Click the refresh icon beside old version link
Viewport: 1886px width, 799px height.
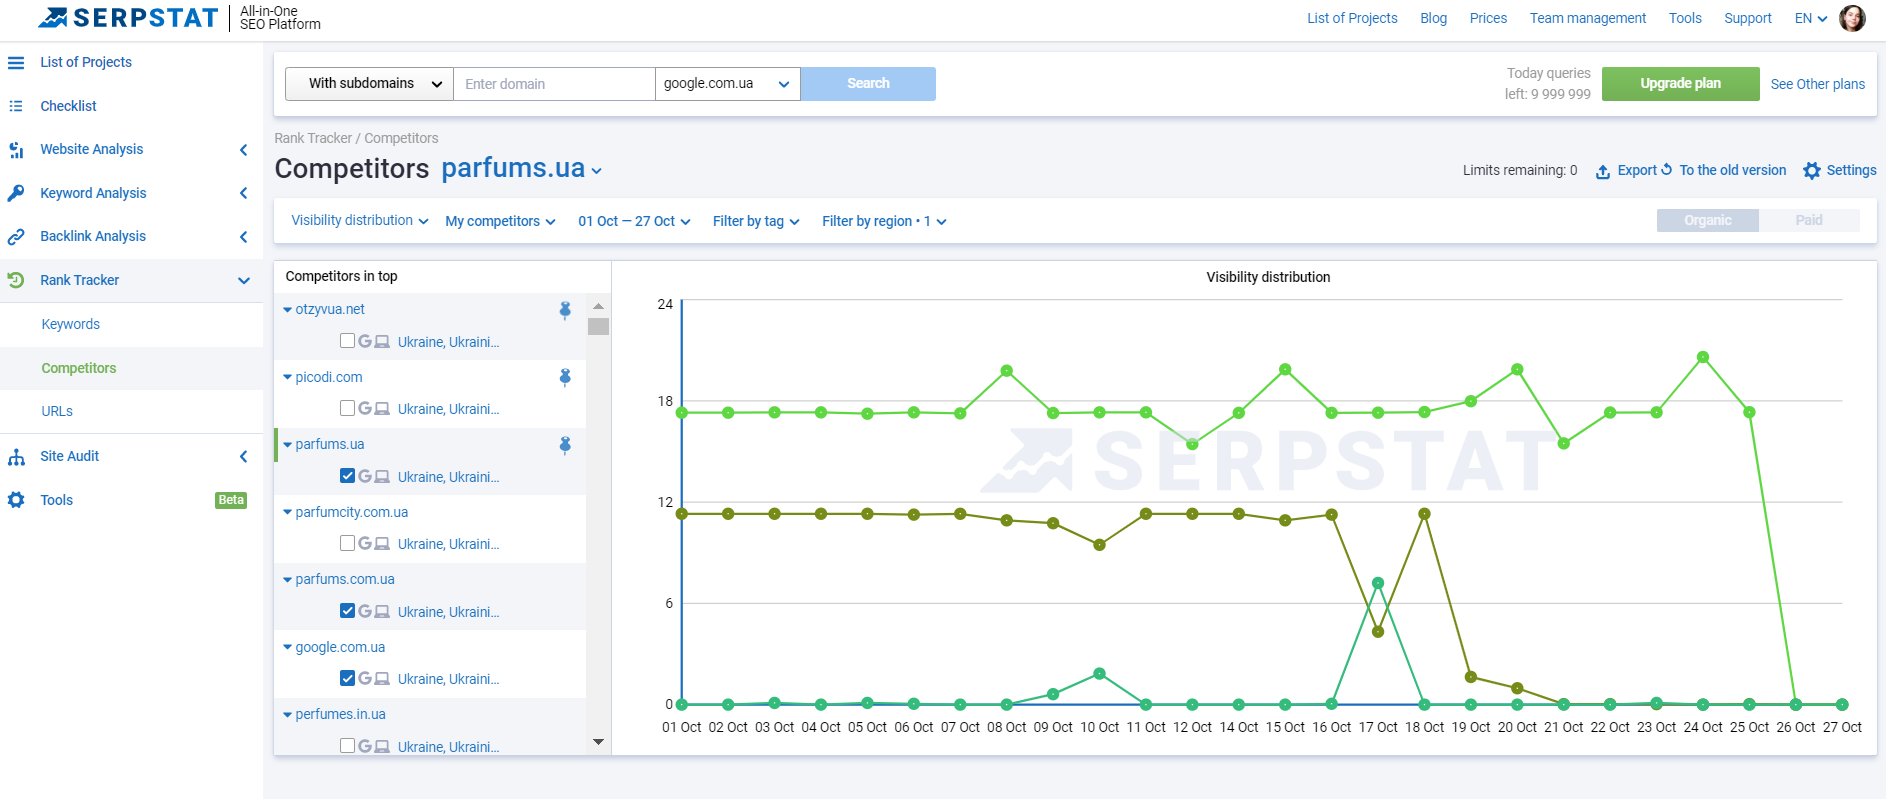coord(1667,170)
